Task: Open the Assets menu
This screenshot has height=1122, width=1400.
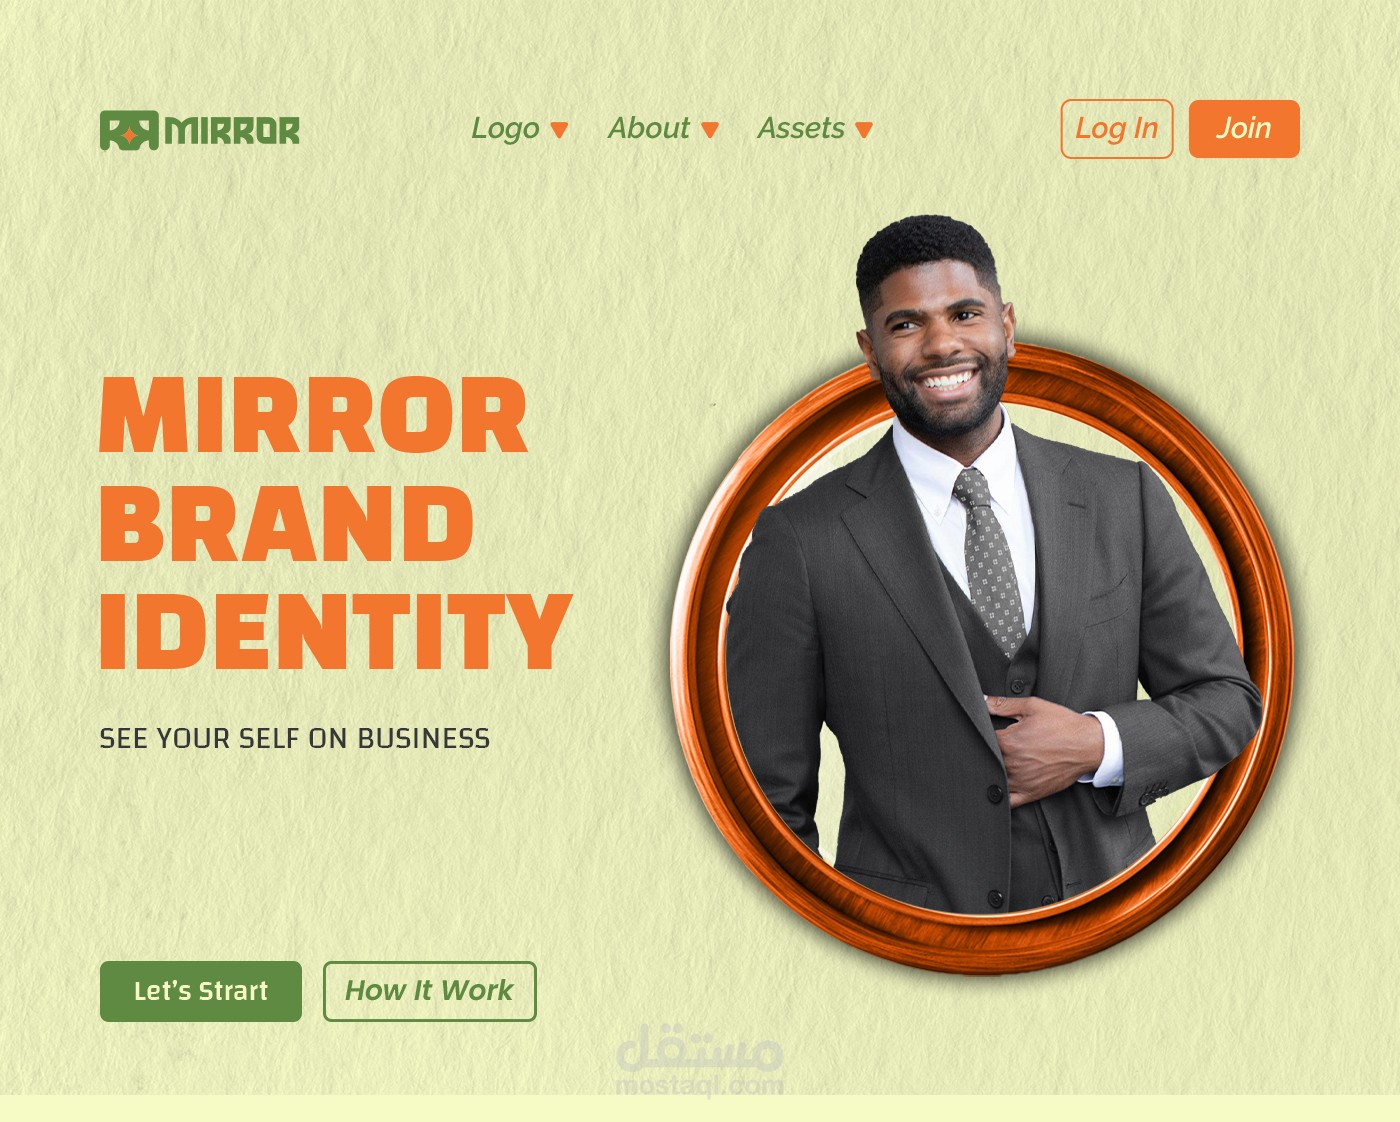Action: pyautogui.click(x=801, y=128)
